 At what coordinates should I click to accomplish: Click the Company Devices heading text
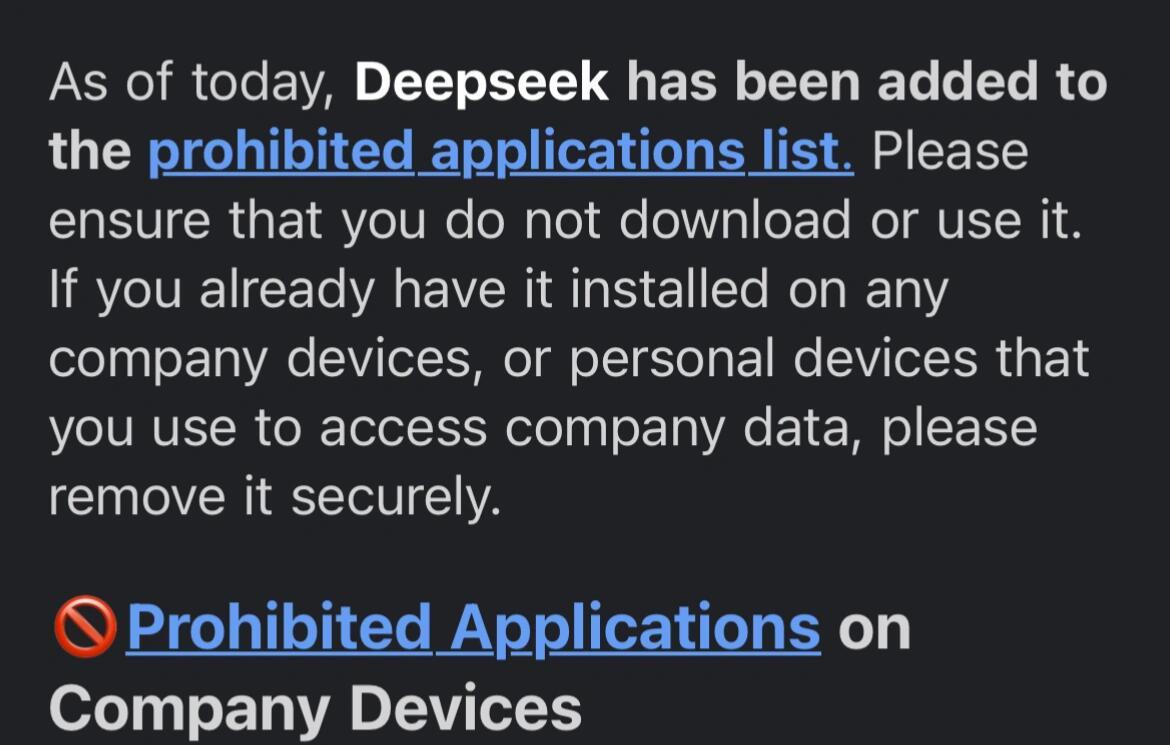click(x=315, y=709)
